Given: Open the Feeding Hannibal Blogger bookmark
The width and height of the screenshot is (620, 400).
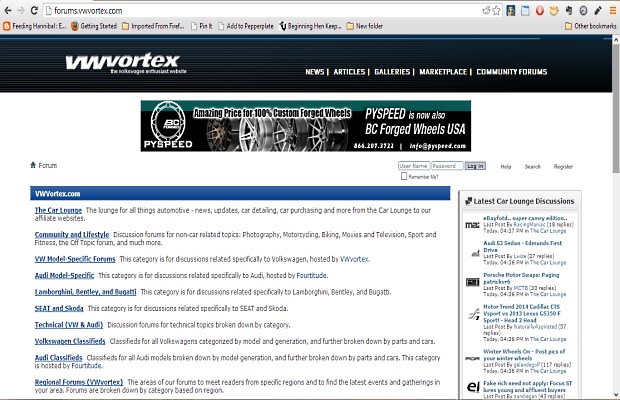Looking at the screenshot, I should [35, 26].
